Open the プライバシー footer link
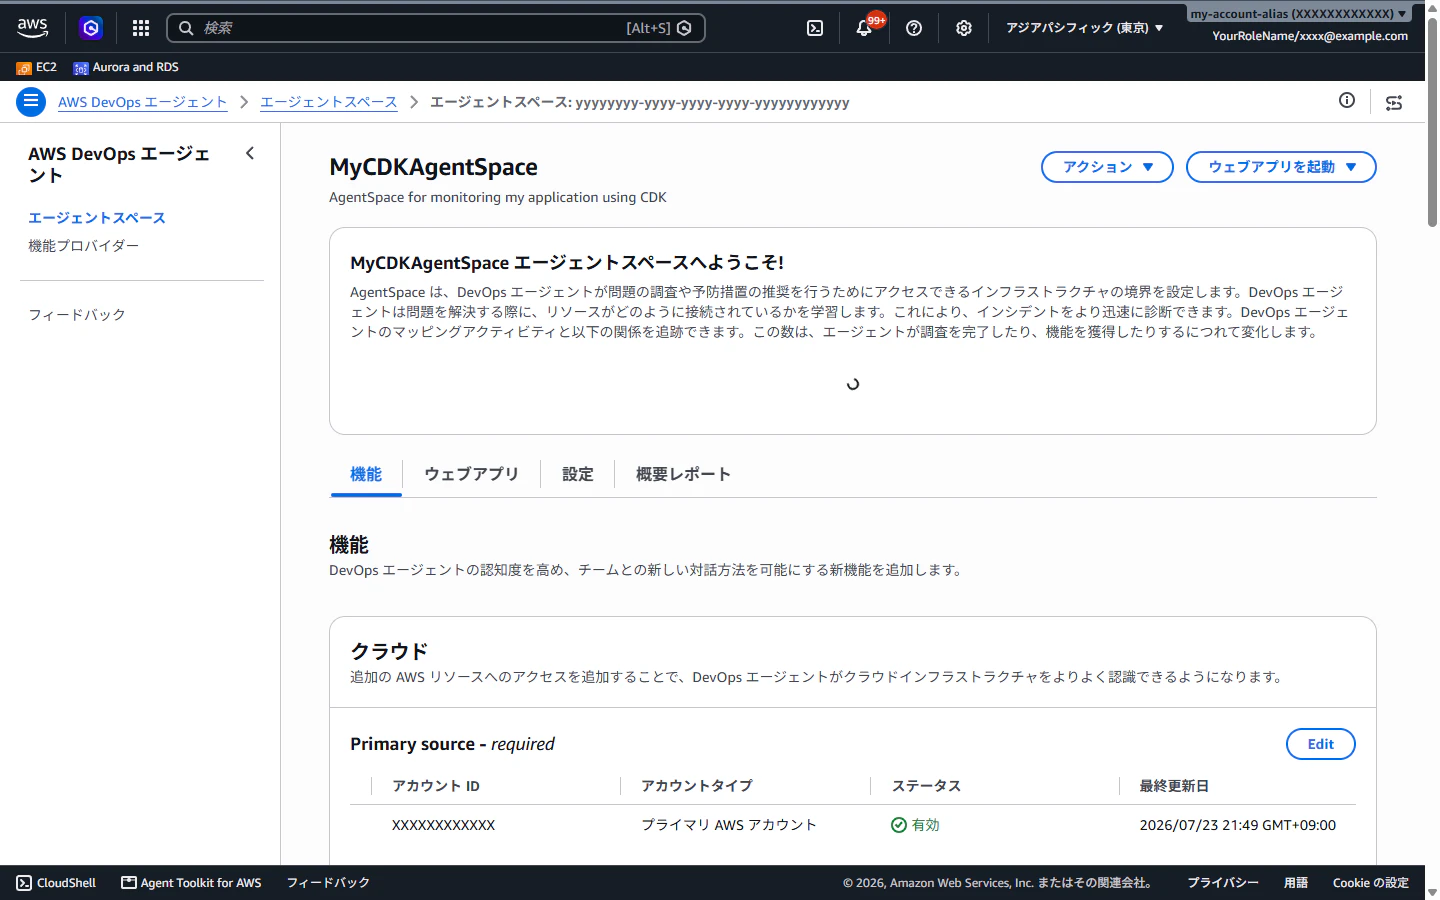This screenshot has width=1440, height=900. [1223, 883]
